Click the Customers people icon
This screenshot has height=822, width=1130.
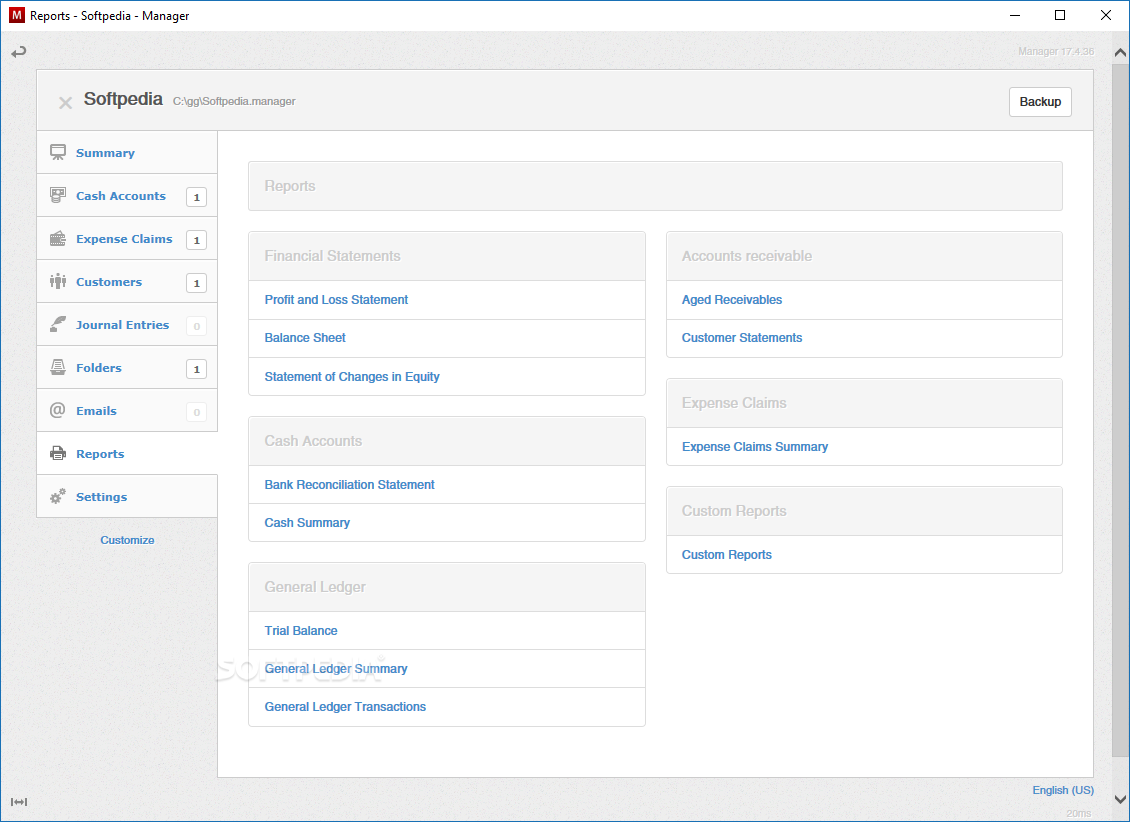[x=58, y=282]
